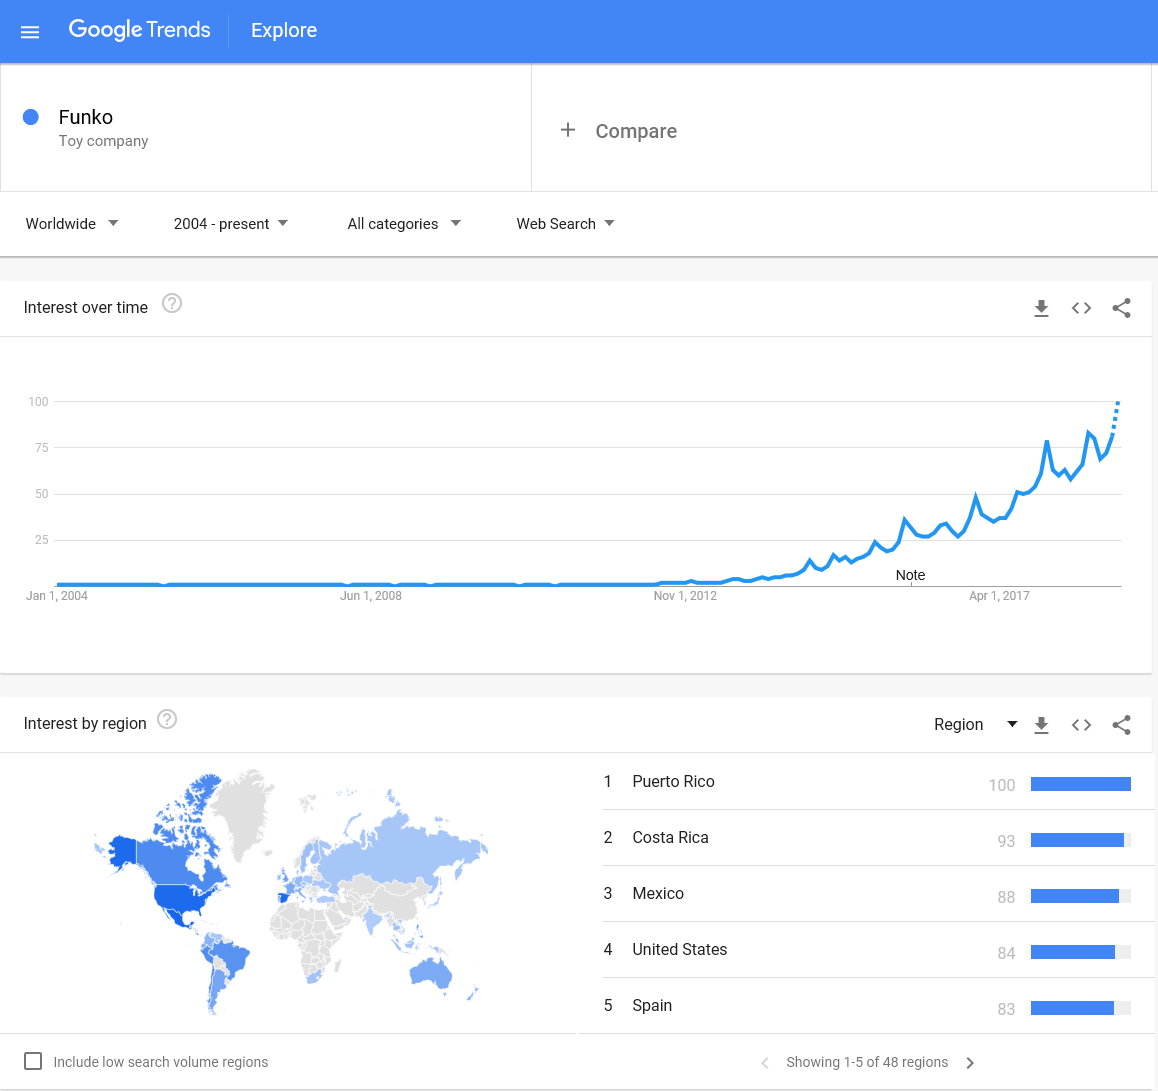This screenshot has width=1158, height=1091.
Task: Show help for Interest by region
Action: click(168, 719)
